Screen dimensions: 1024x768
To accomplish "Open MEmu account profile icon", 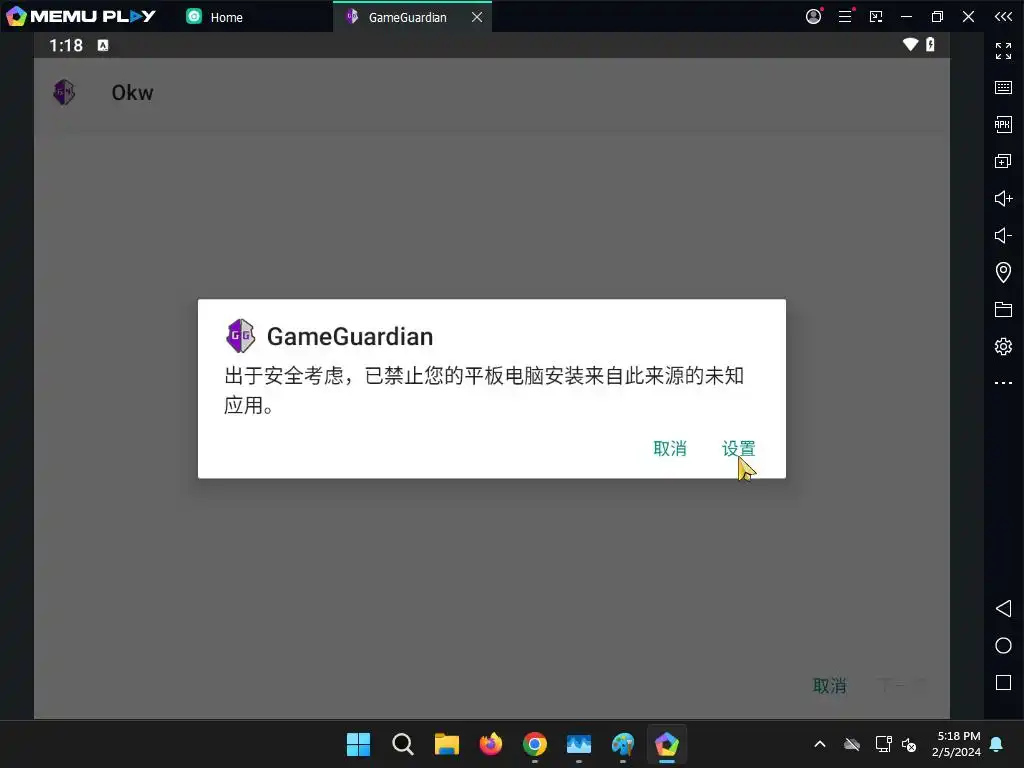I will point(814,16).
